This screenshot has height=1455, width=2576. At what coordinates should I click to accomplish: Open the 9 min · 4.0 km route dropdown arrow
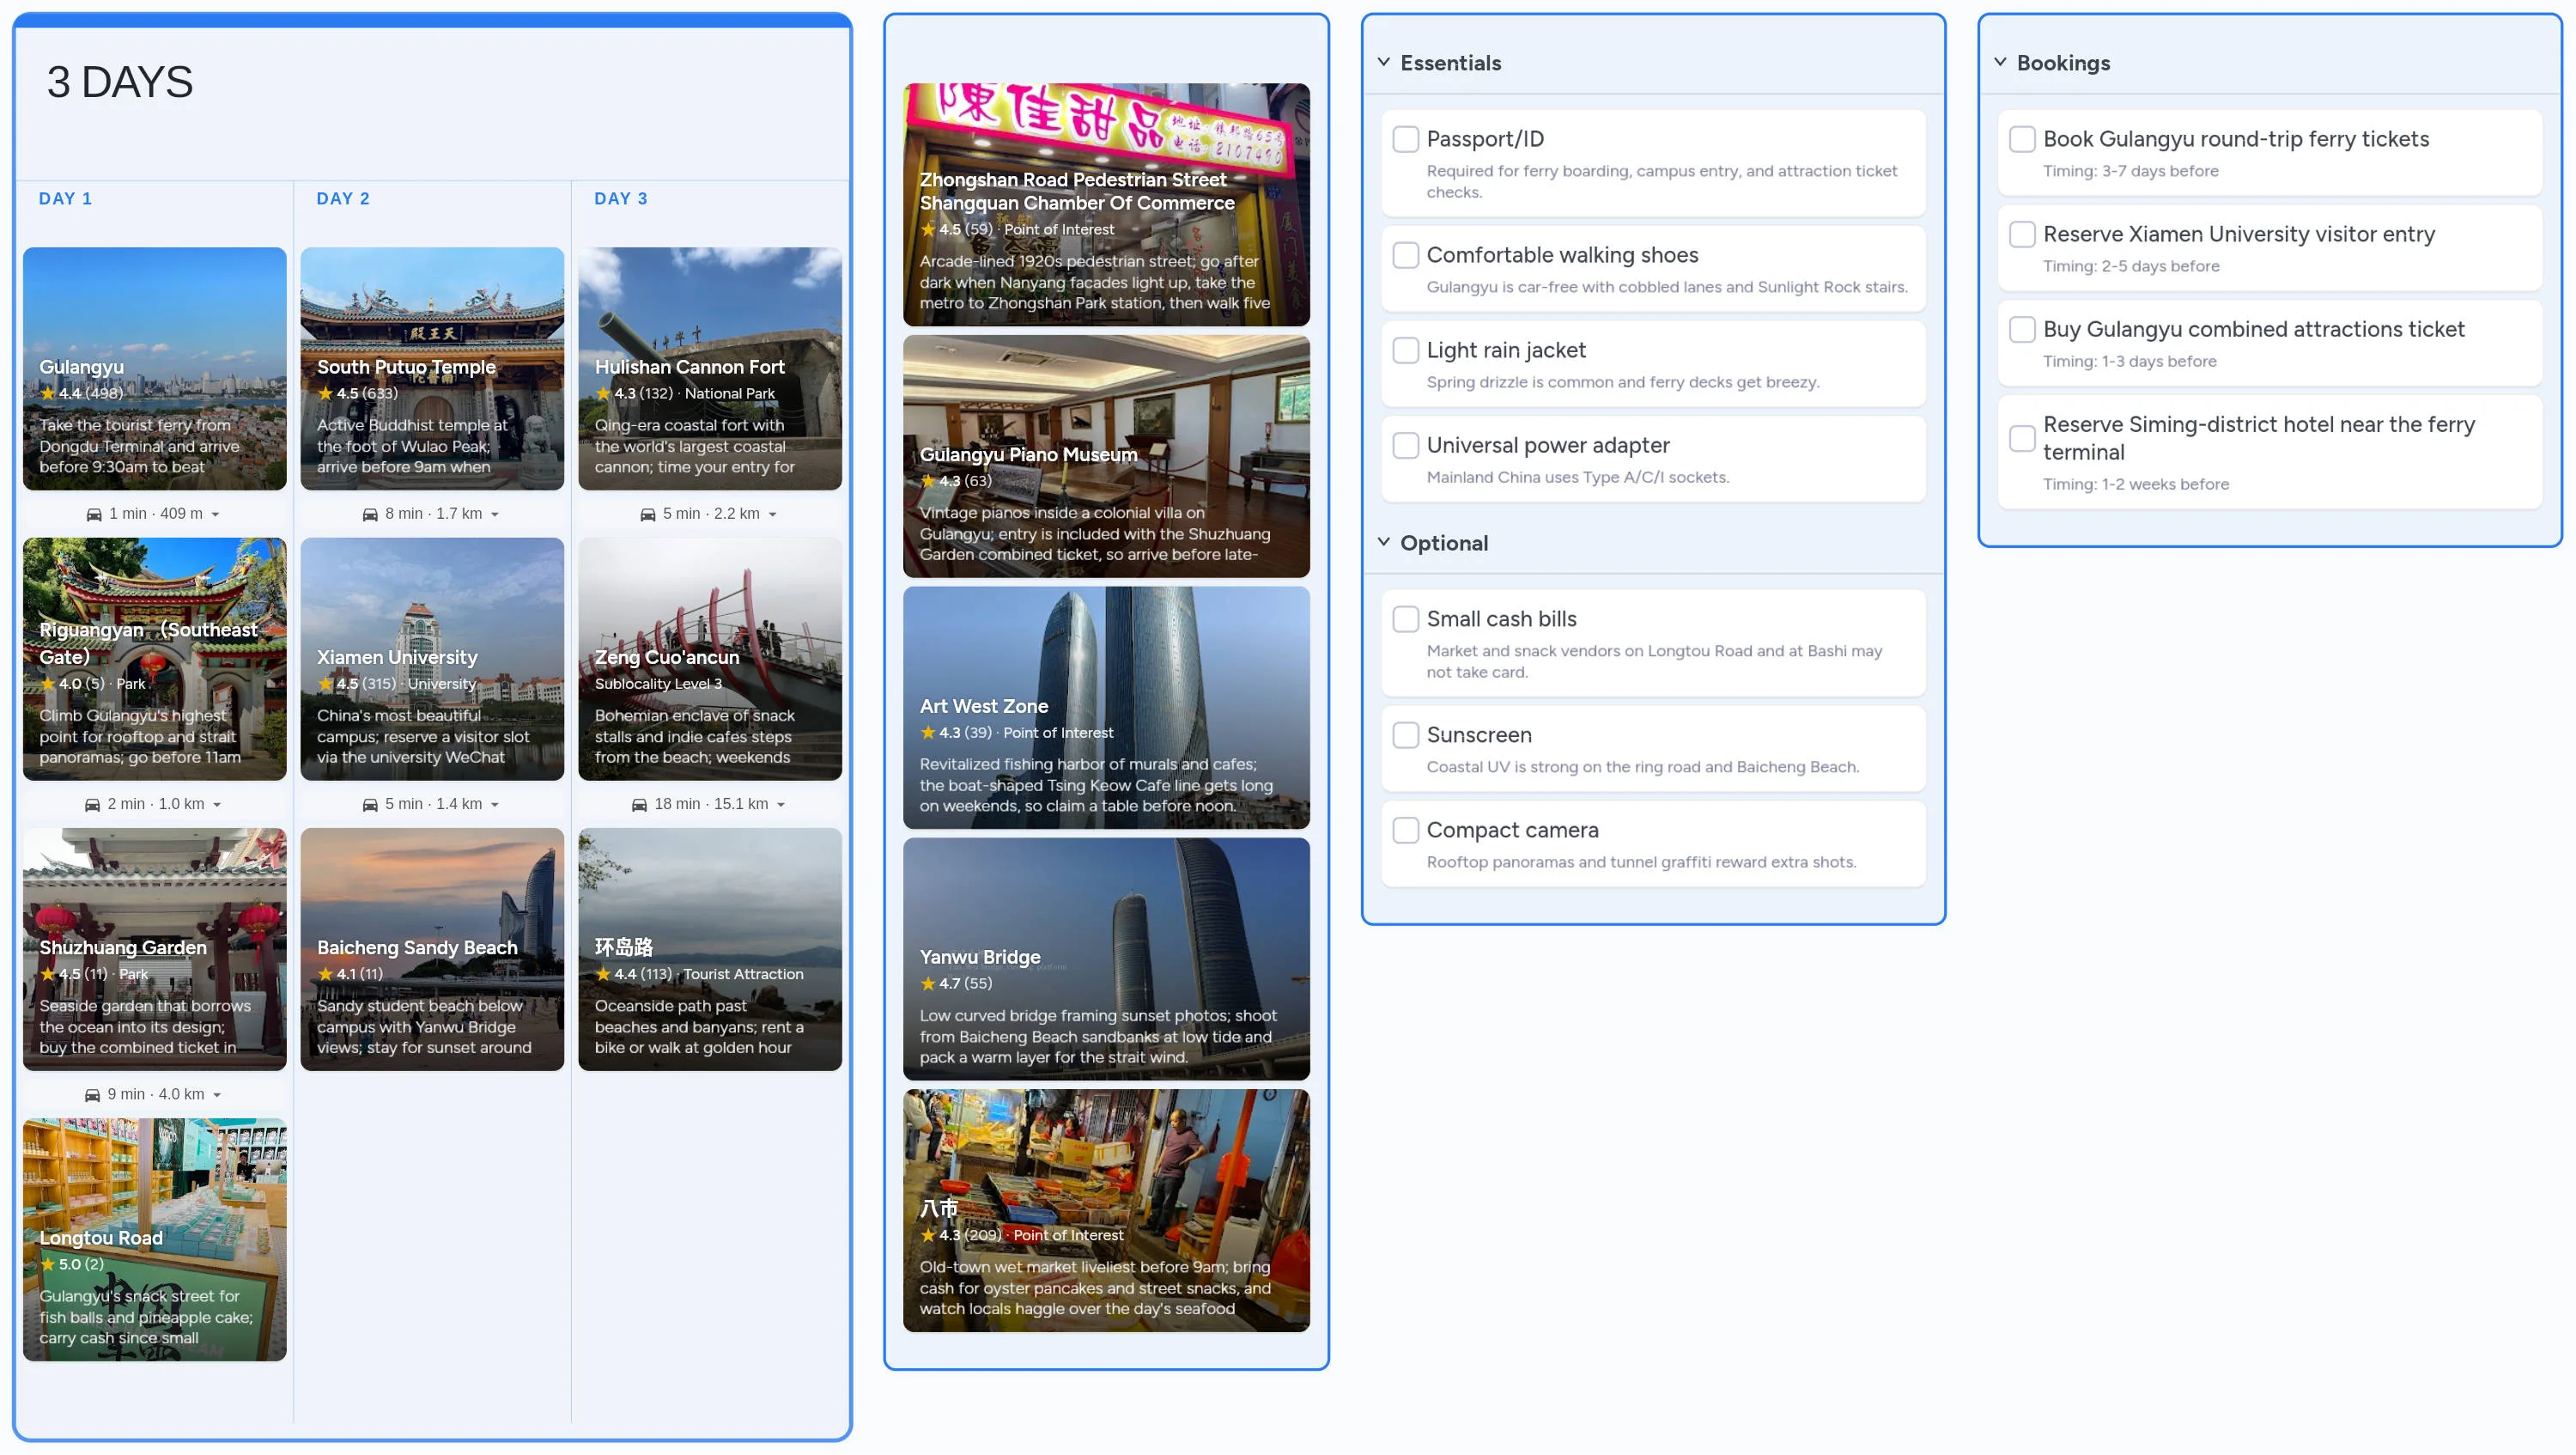click(x=217, y=1095)
